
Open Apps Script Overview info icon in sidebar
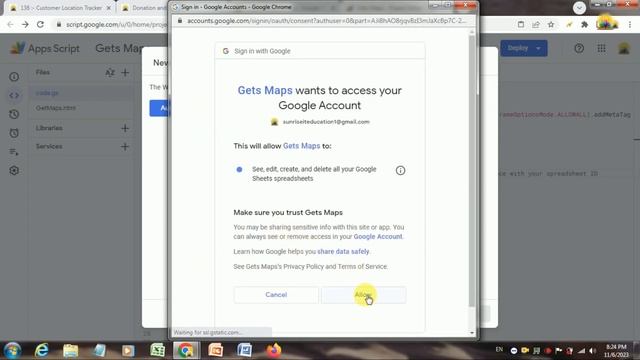click(14, 77)
